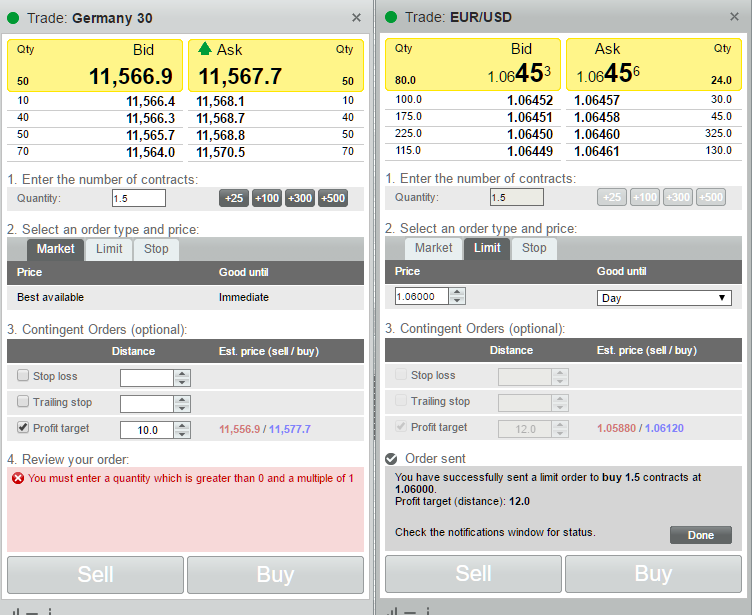Click the green up arrow next to Ask
The height and width of the screenshot is (615, 752).
coord(205,48)
